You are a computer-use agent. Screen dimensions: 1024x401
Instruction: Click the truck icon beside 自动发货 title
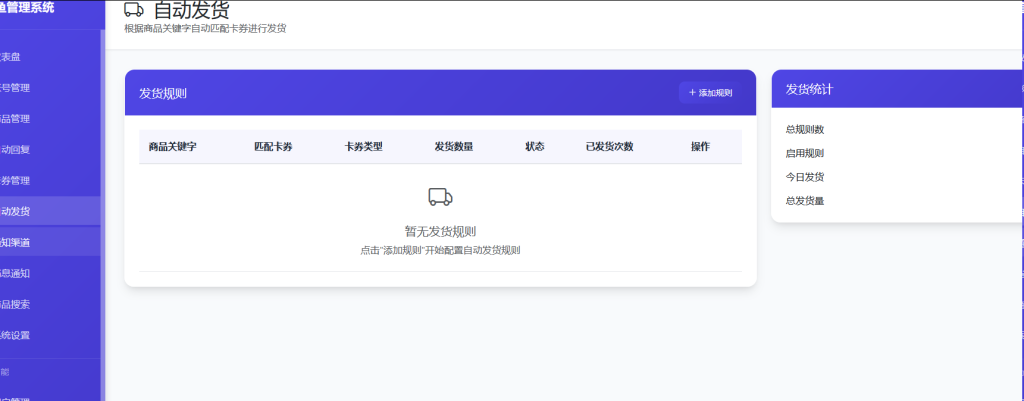[134, 9]
